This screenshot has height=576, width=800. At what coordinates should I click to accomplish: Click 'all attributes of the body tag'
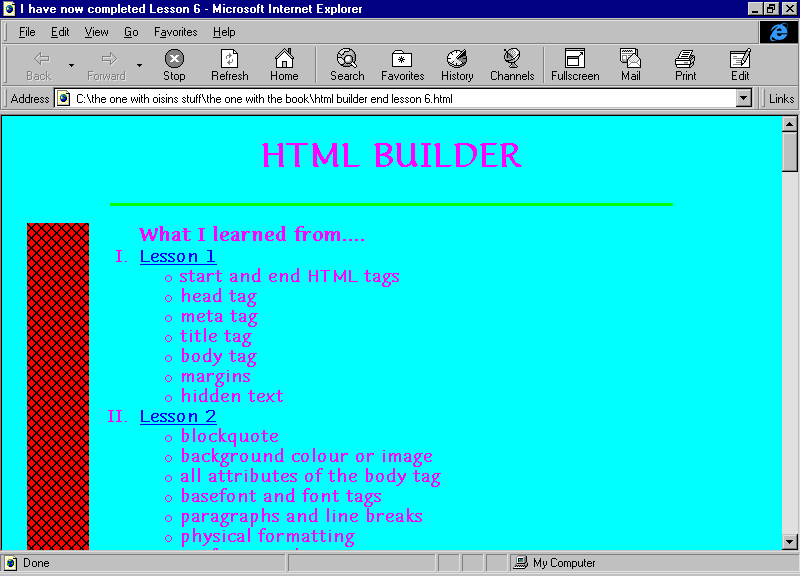point(310,476)
